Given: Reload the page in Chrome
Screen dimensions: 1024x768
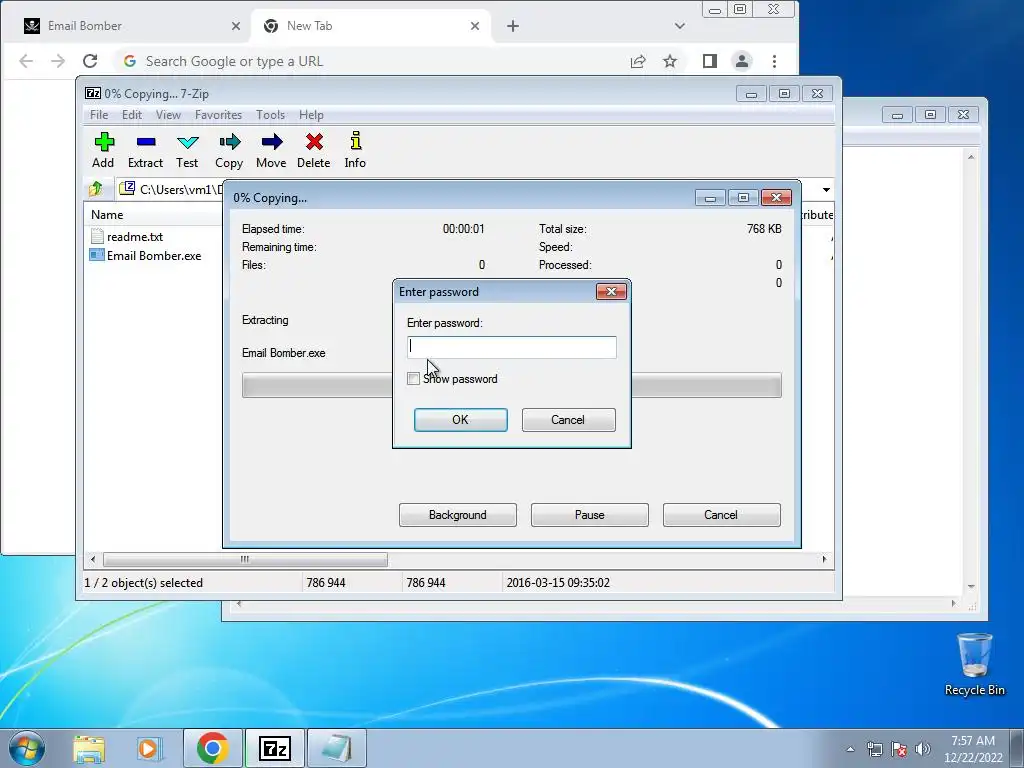Looking at the screenshot, I should click(x=90, y=61).
